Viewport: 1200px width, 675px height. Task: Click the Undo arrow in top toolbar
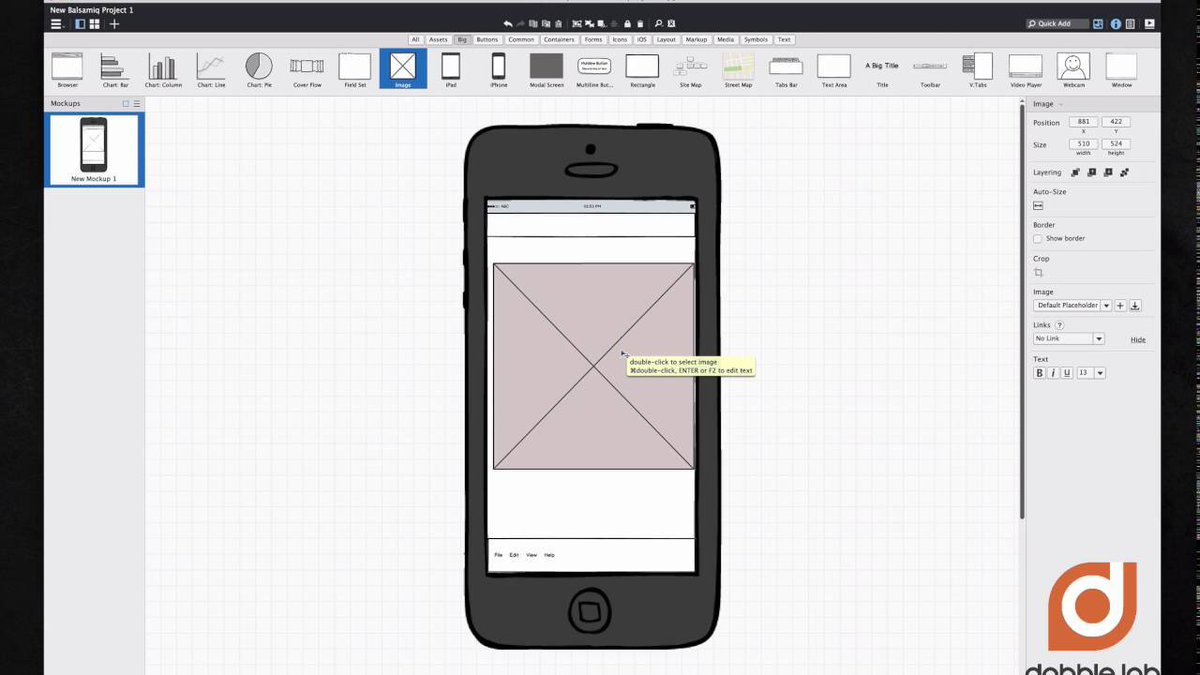(x=507, y=23)
